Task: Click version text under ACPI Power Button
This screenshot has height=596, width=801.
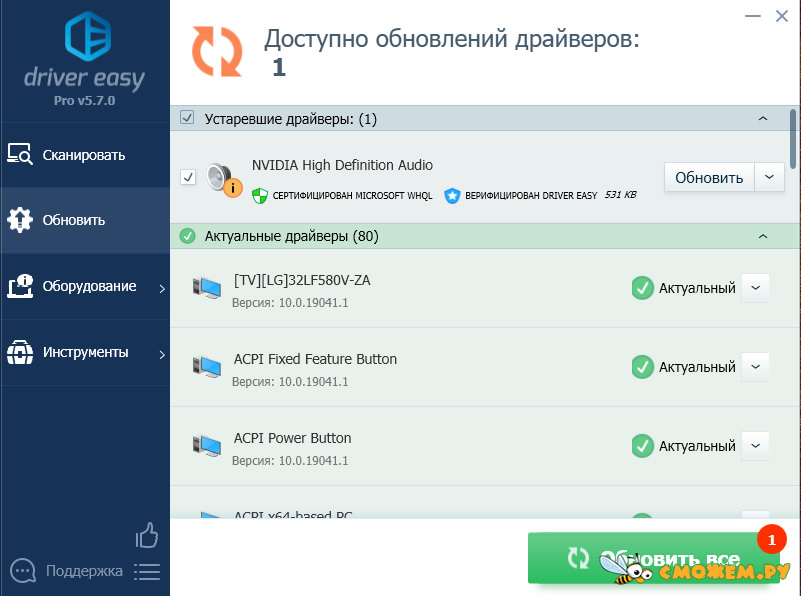Action: (290, 461)
